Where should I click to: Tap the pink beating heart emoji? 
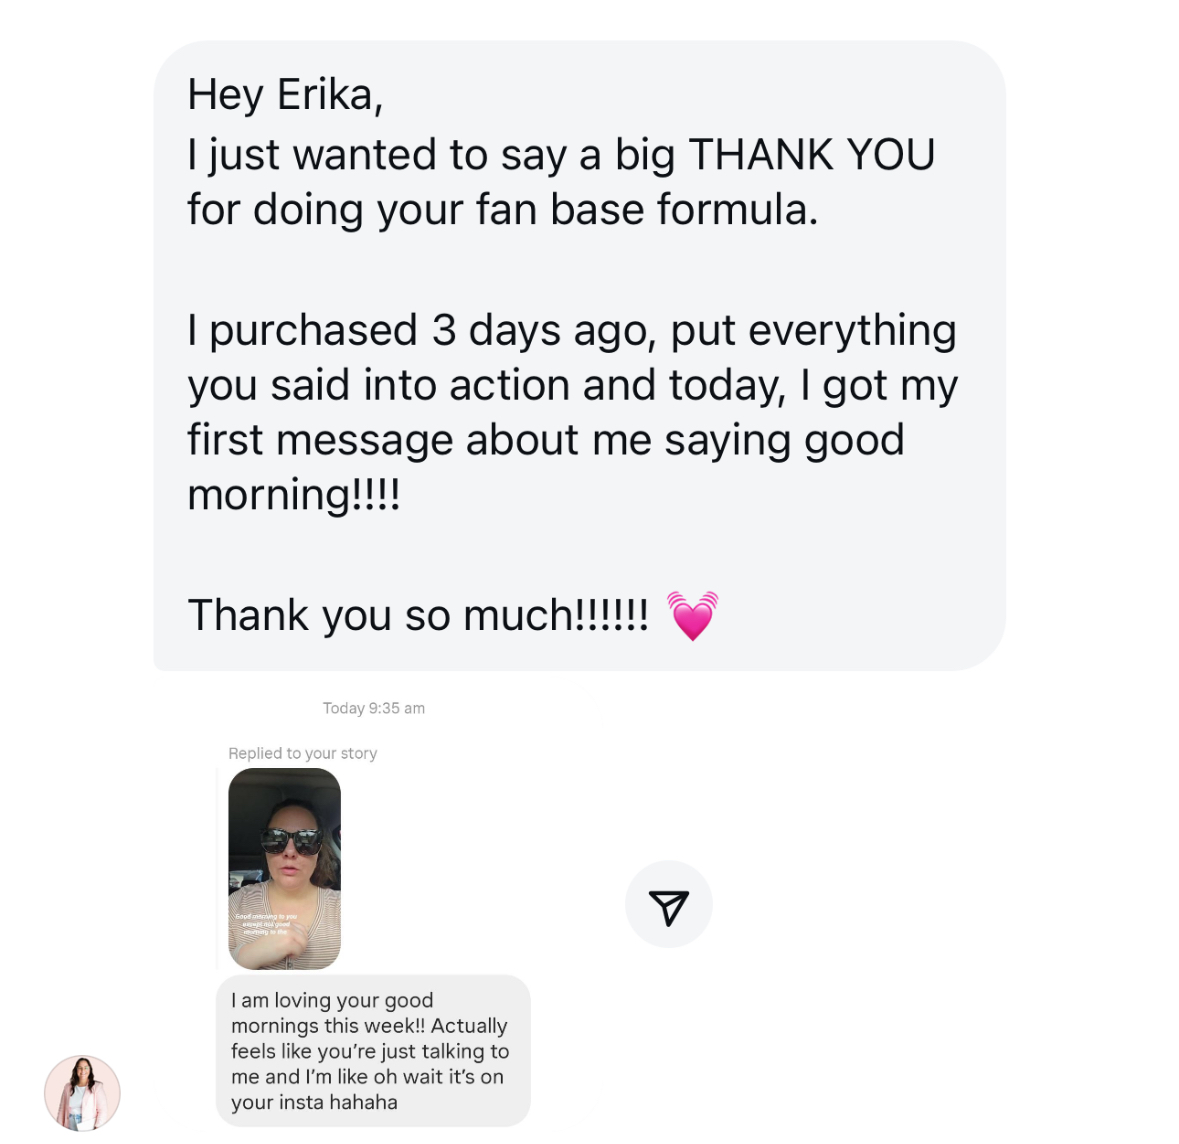(x=693, y=615)
